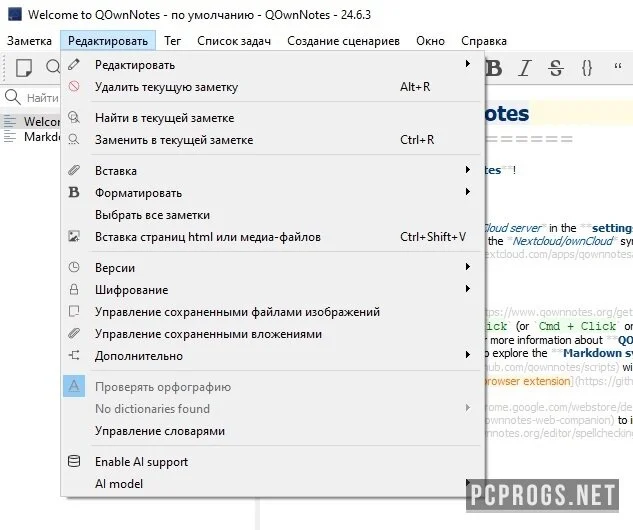Click the icon beside Управление сохраненными файлами изображений
Viewport: 633px width, 530px height.
pyautogui.click(x=74, y=311)
